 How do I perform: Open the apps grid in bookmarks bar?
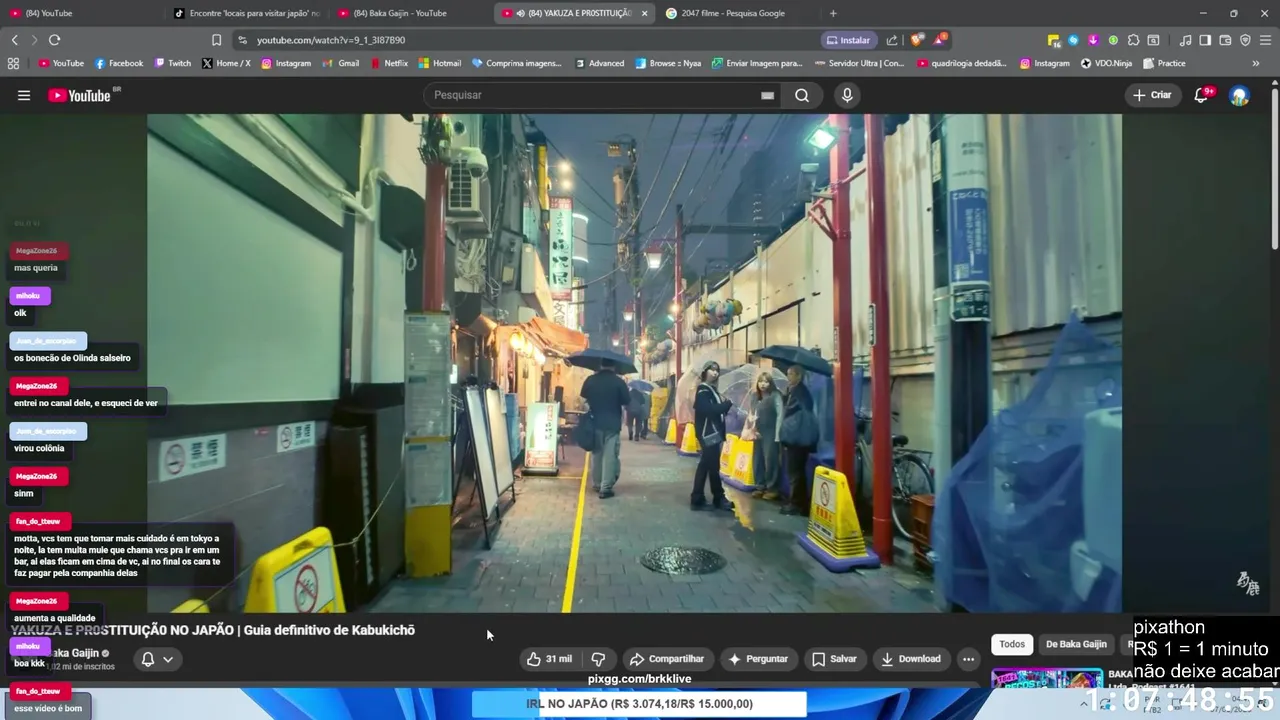[13, 63]
